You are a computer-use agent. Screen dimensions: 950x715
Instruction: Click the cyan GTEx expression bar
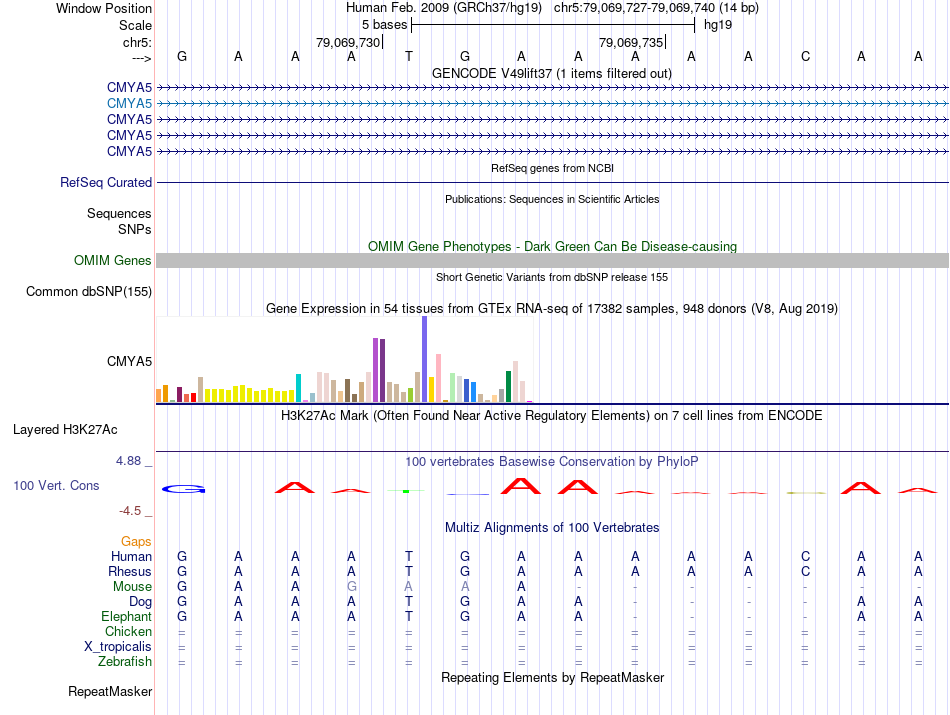298,388
